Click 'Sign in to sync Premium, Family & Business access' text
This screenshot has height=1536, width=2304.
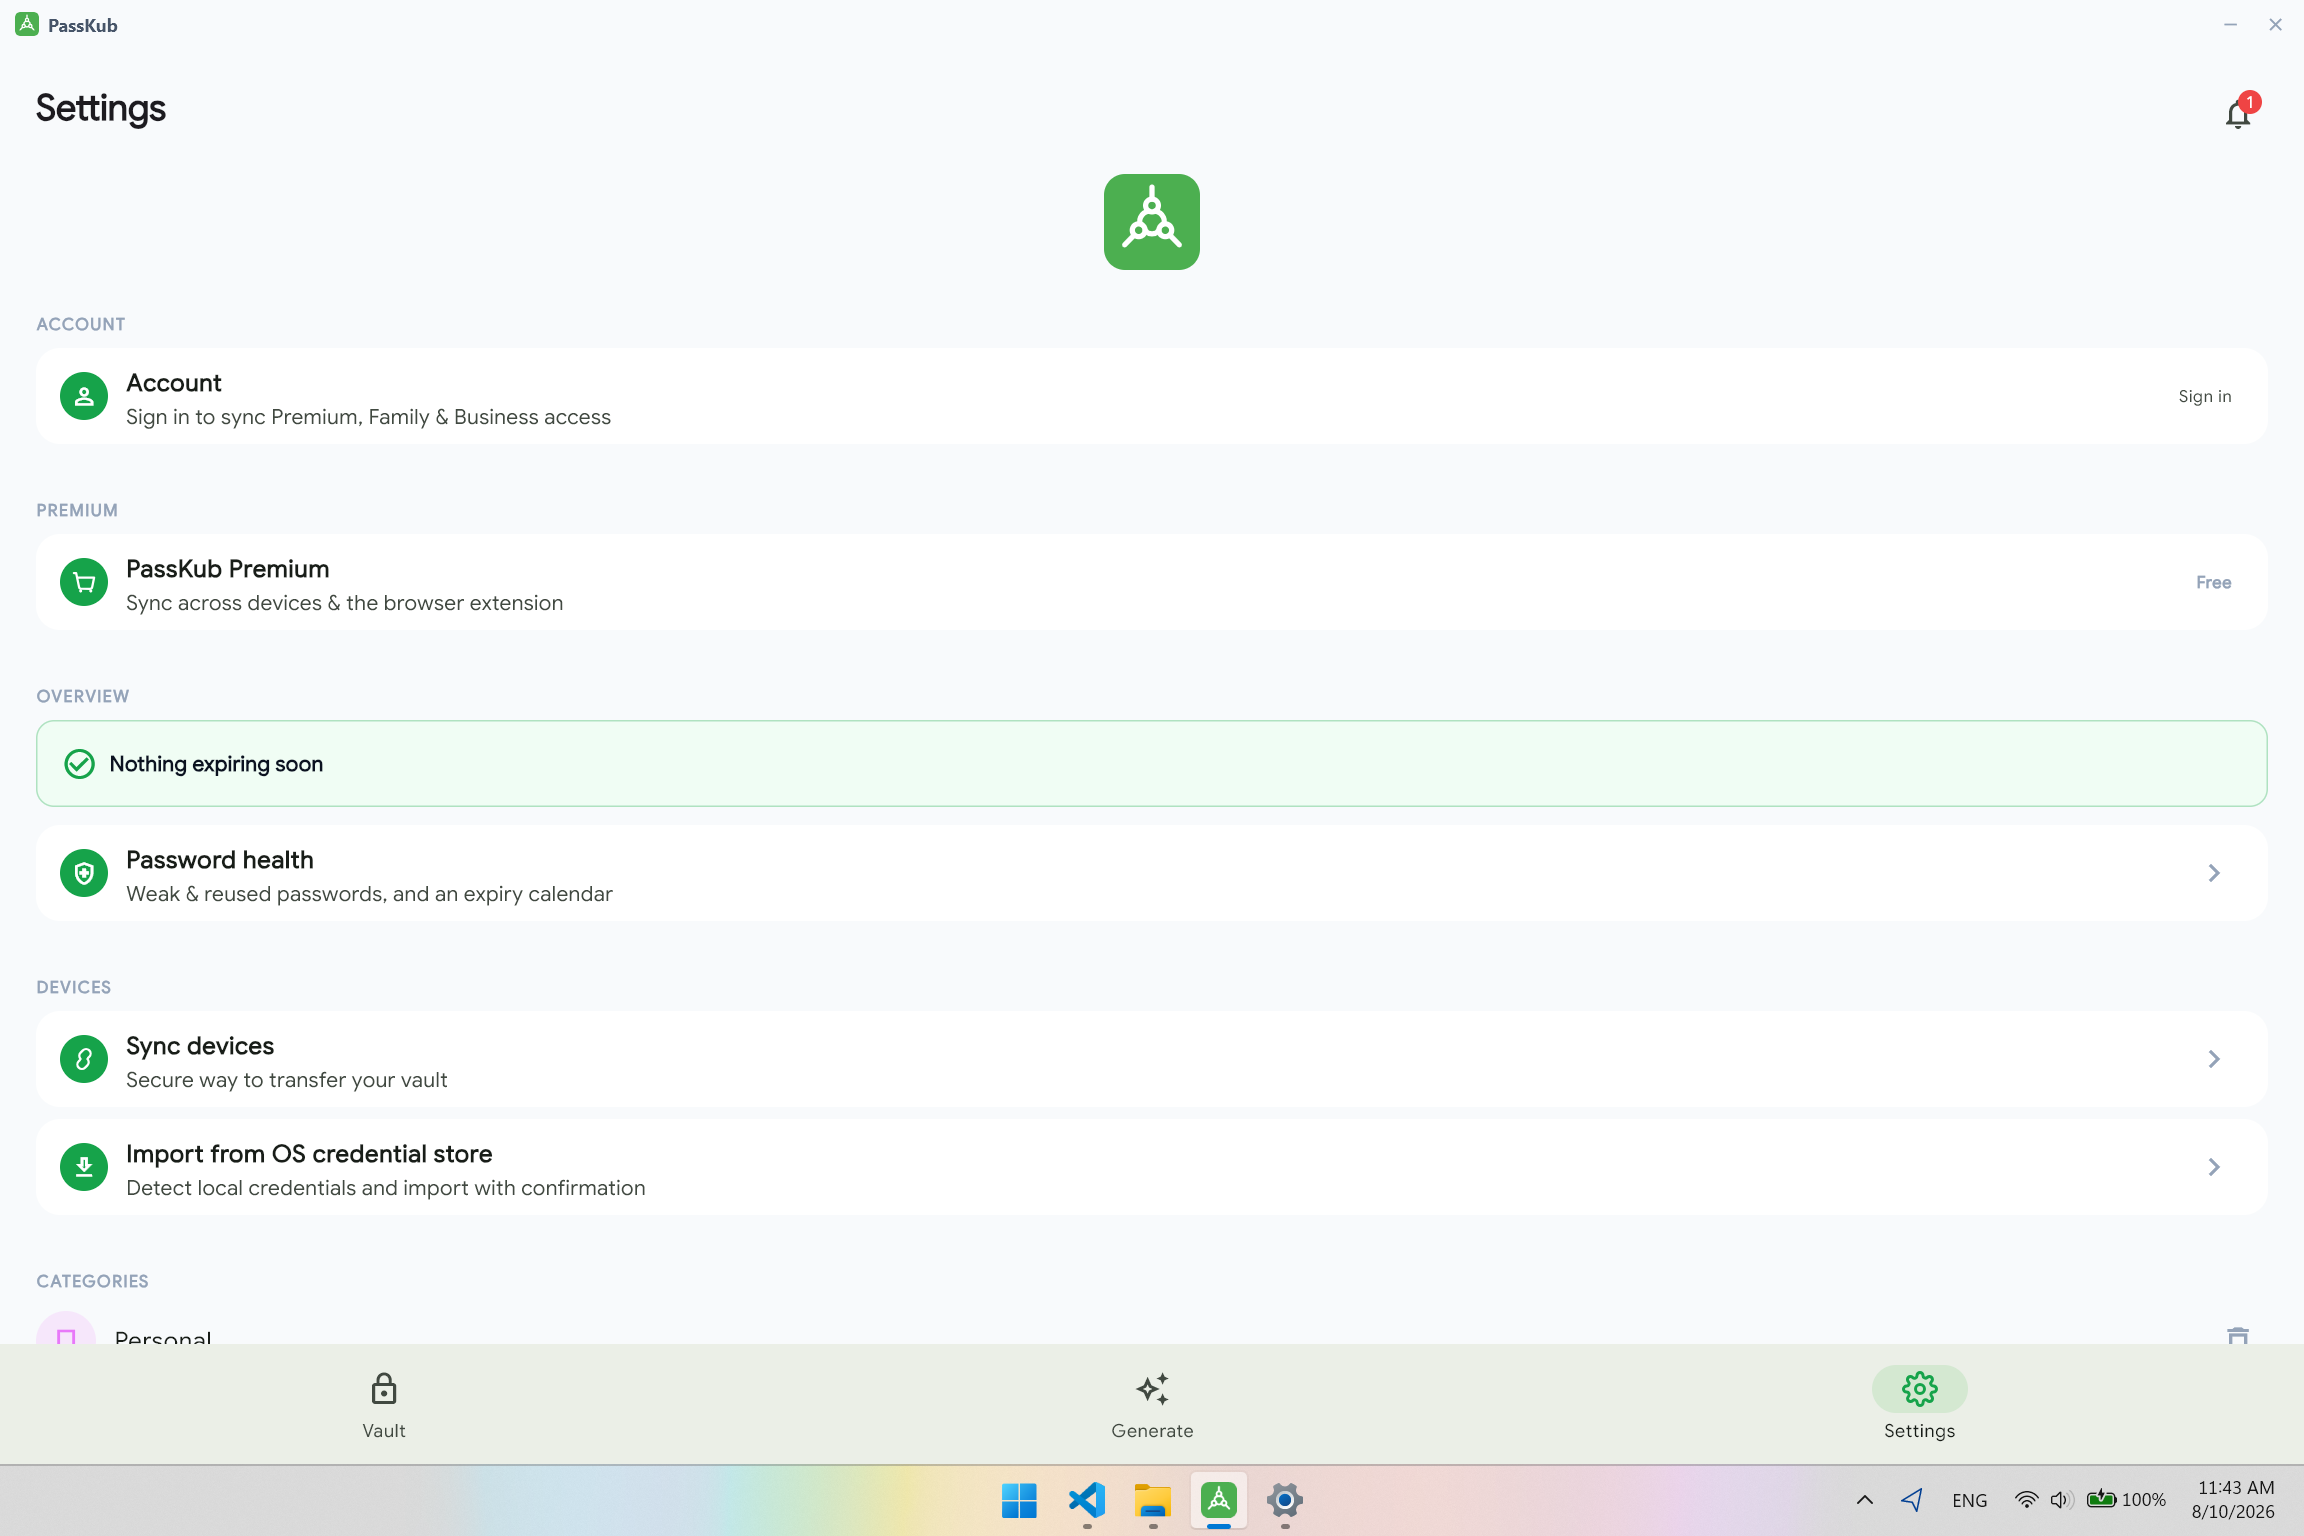(368, 417)
